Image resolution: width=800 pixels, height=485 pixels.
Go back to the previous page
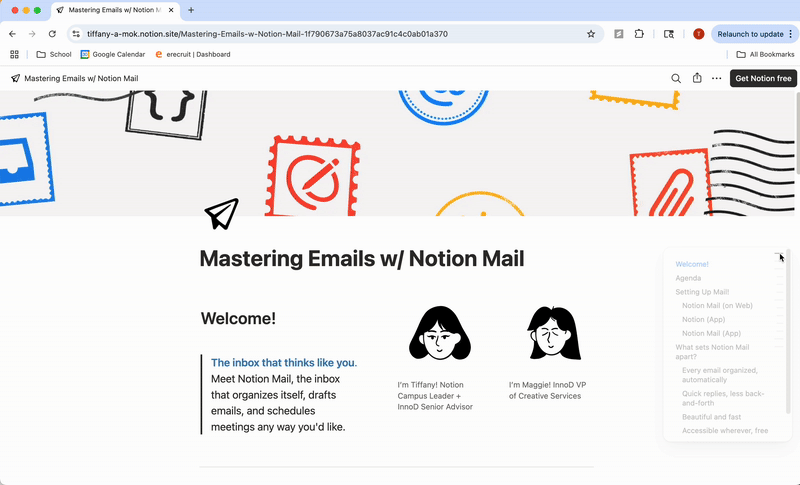pos(12,34)
